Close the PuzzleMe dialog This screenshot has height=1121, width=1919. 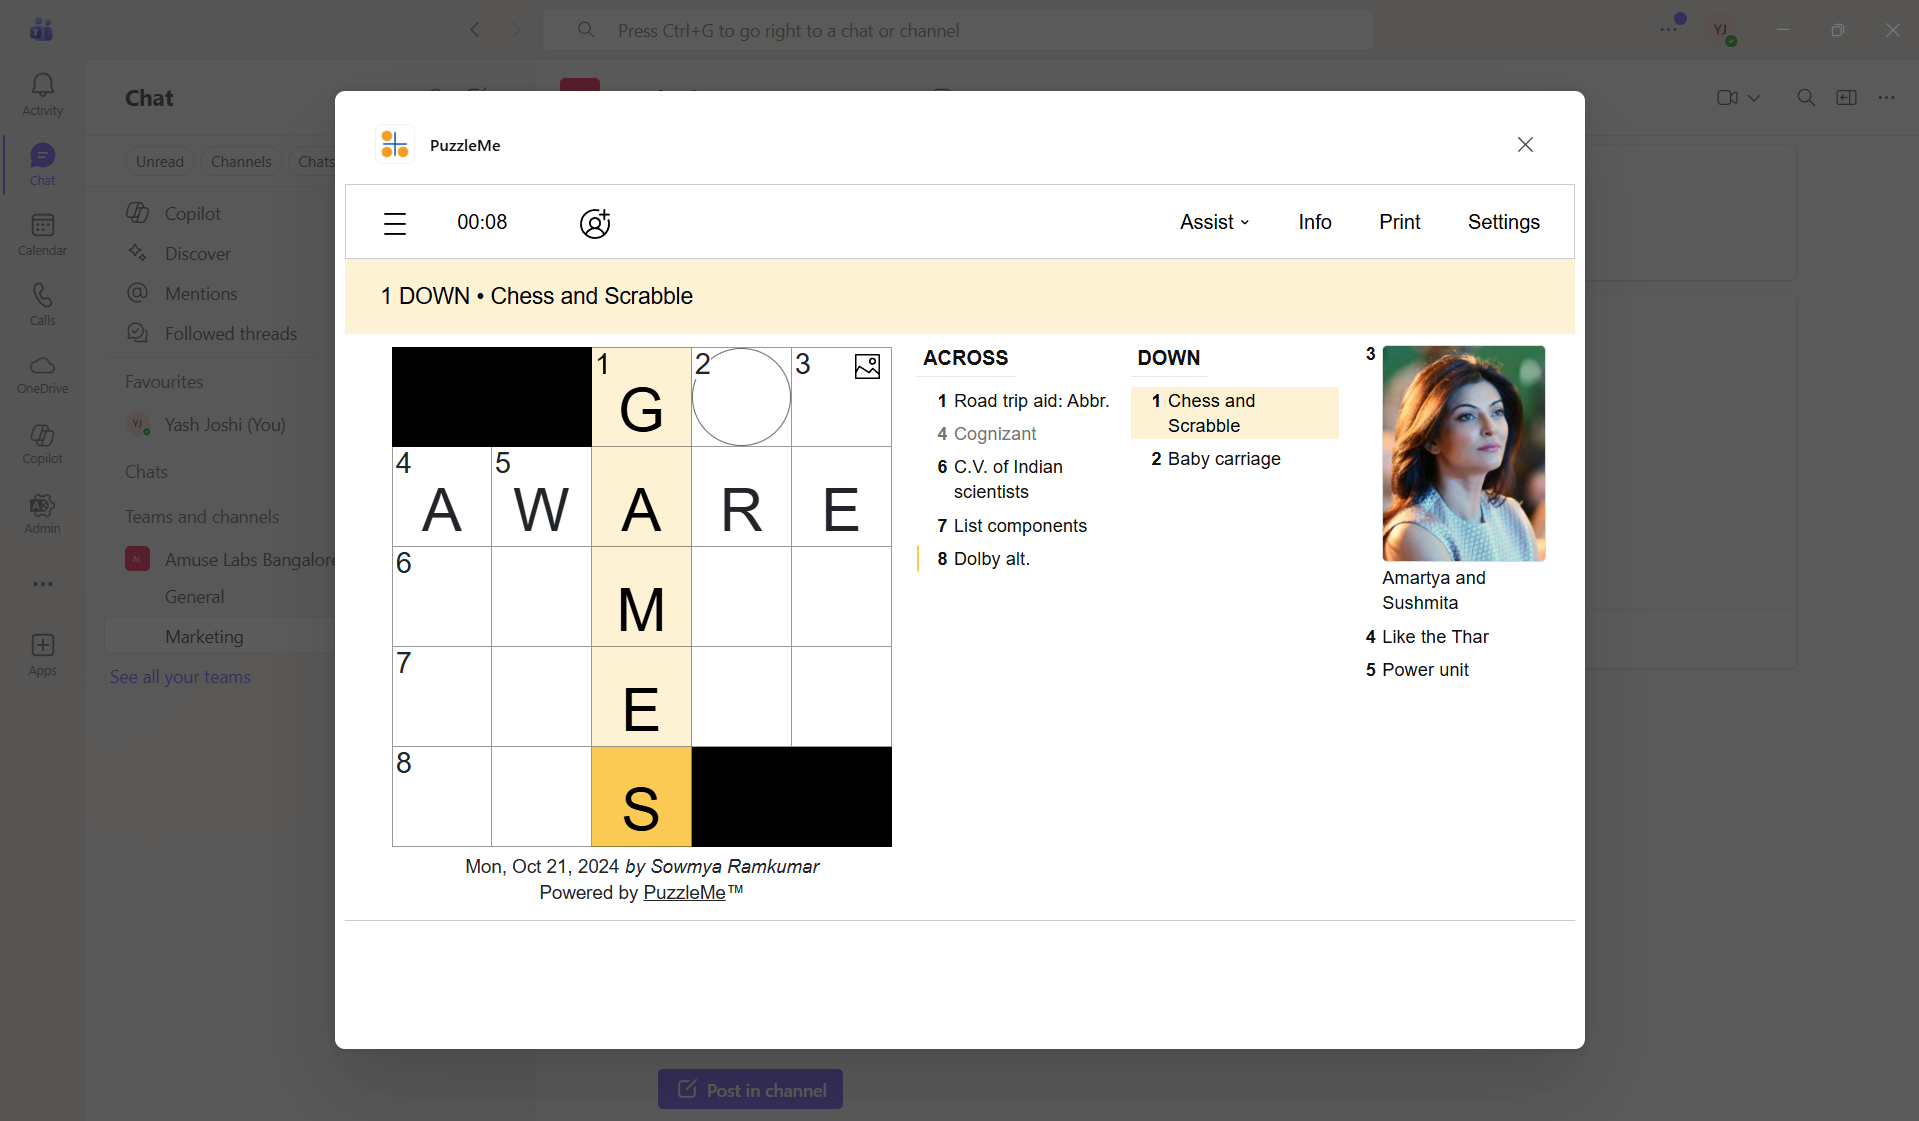1525,145
